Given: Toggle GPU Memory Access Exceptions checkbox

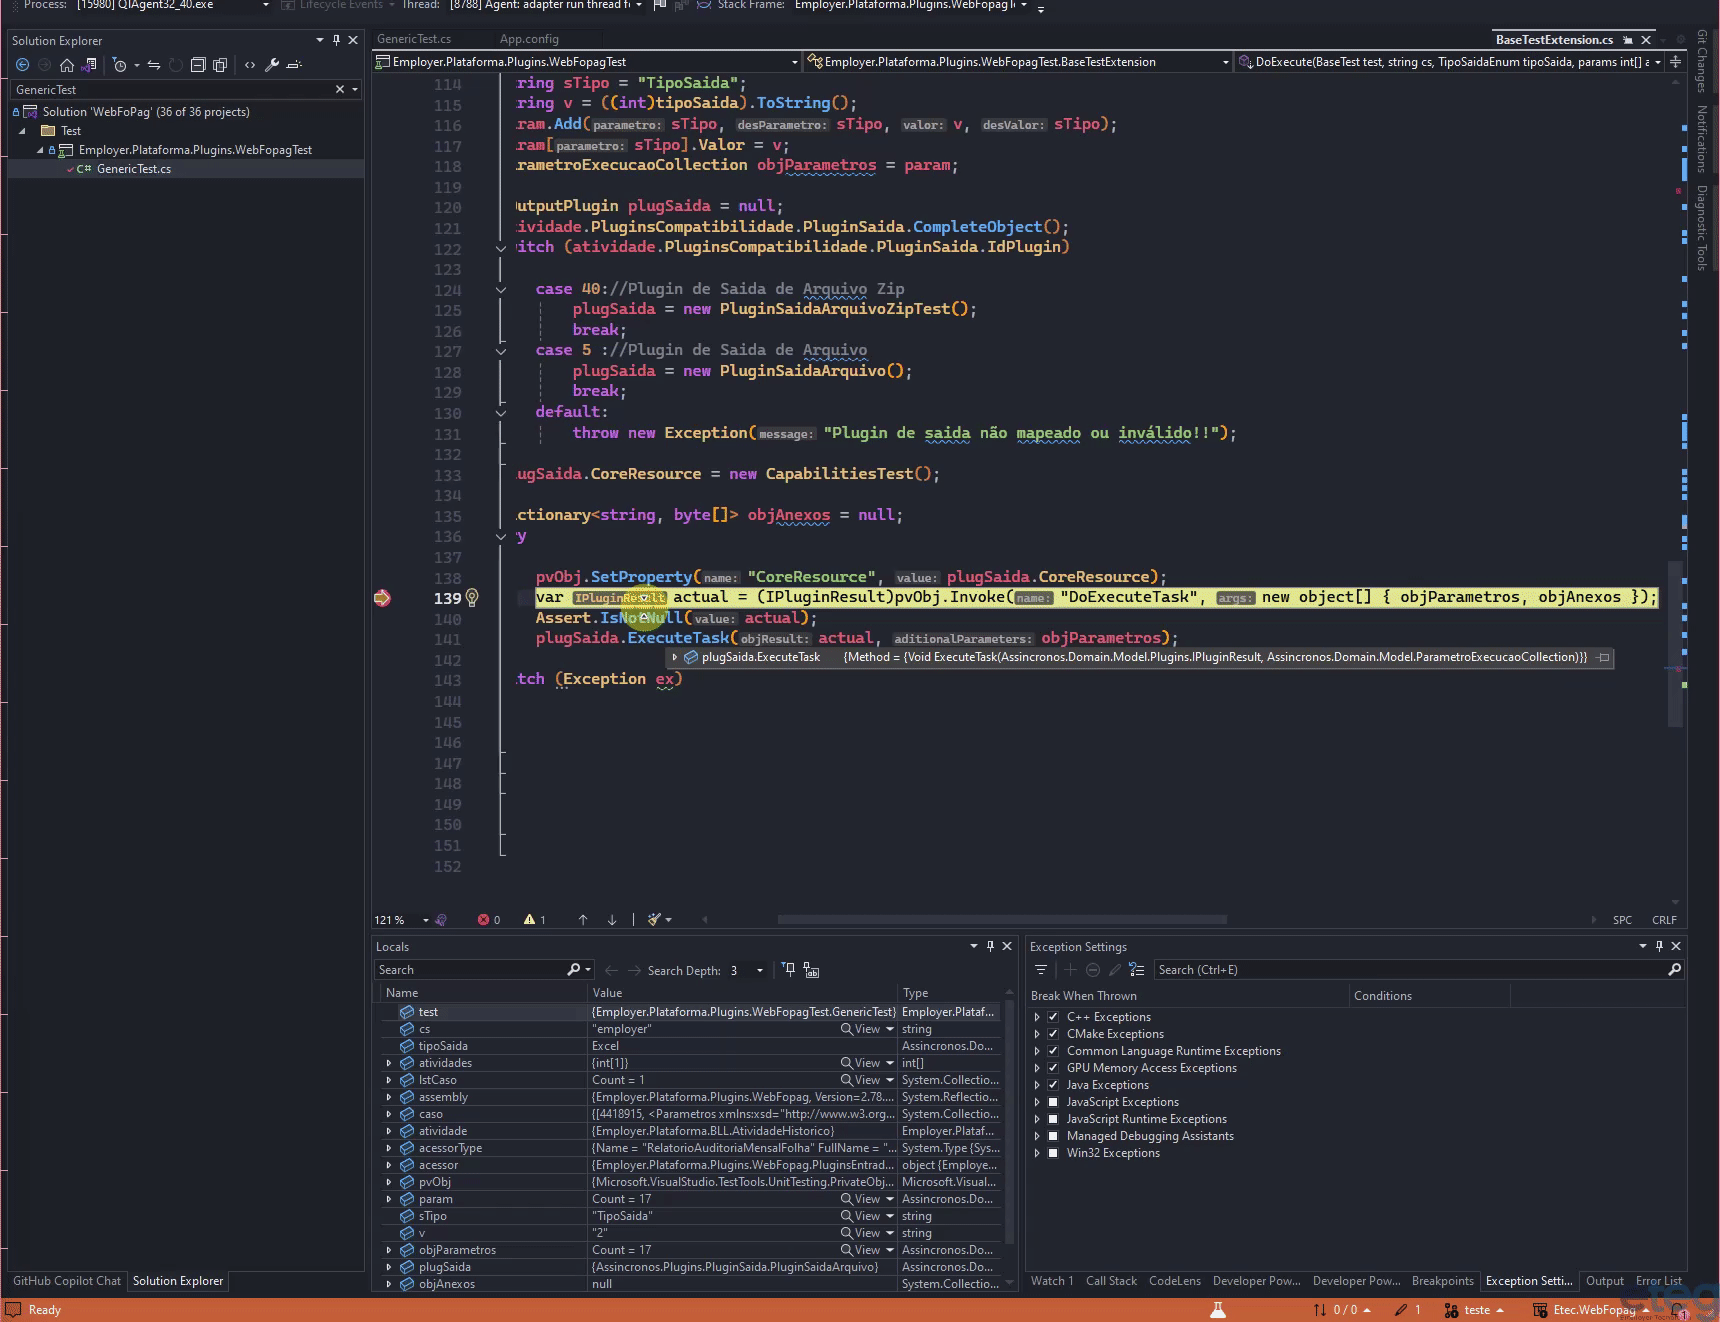Looking at the screenshot, I should coord(1053,1068).
